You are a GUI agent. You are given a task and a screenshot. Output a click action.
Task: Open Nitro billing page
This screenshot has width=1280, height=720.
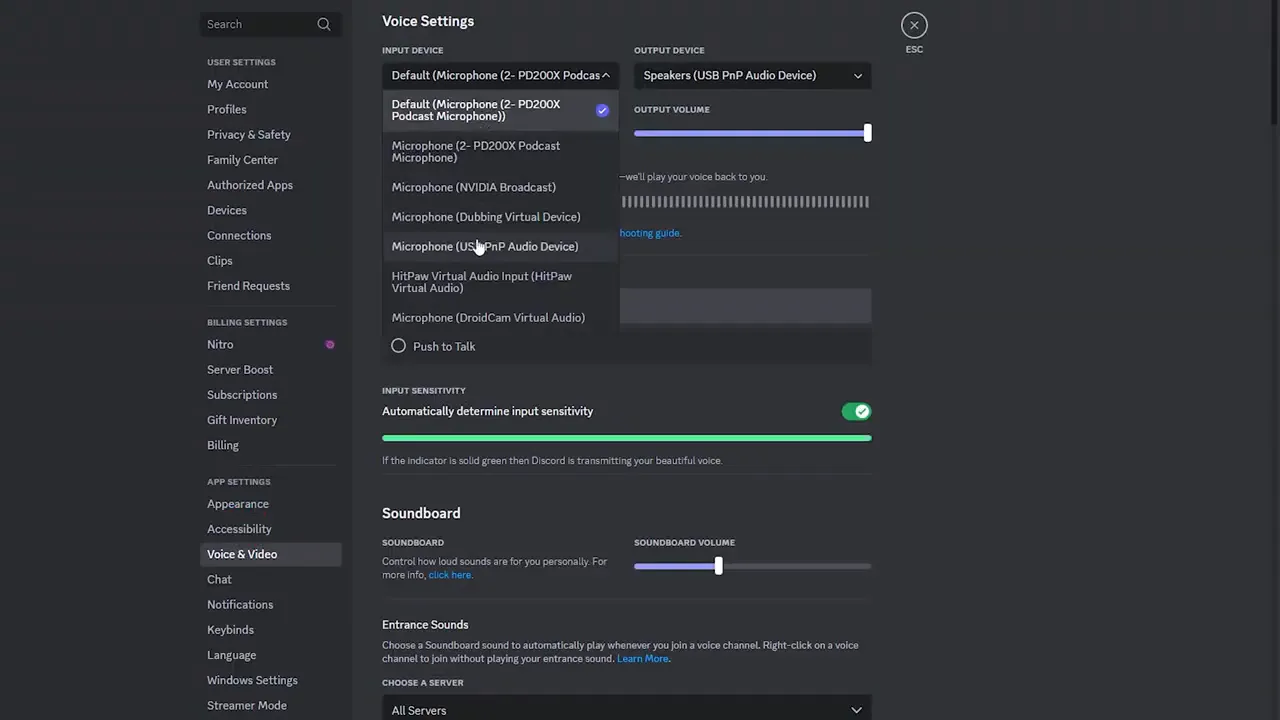pos(270,344)
